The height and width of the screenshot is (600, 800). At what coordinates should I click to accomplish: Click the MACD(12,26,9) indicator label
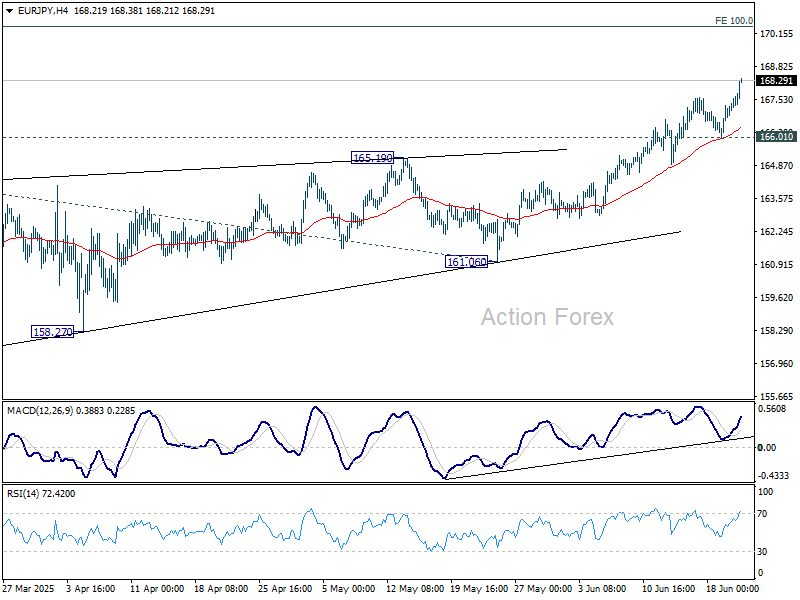pos(40,411)
